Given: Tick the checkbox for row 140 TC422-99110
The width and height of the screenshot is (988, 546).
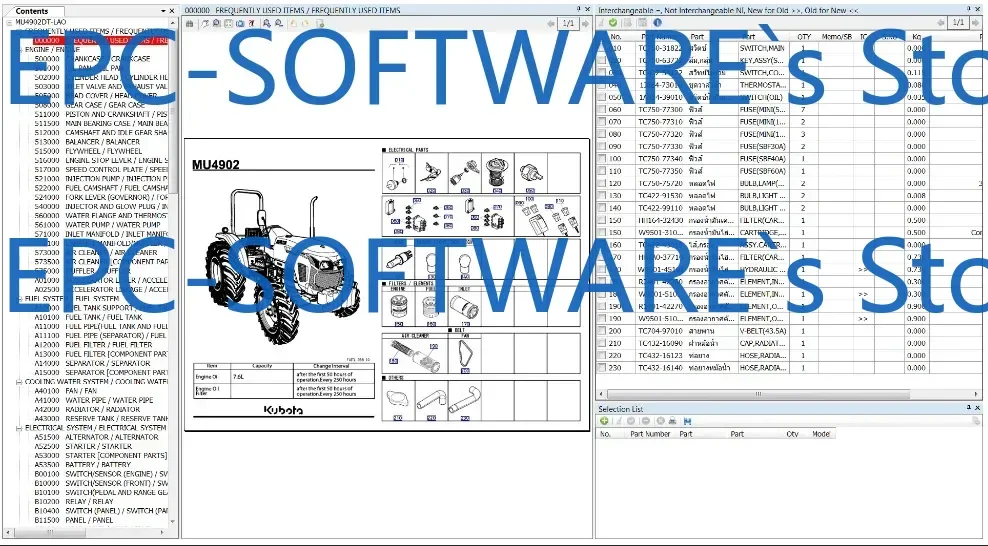Looking at the screenshot, I should pos(602,208).
